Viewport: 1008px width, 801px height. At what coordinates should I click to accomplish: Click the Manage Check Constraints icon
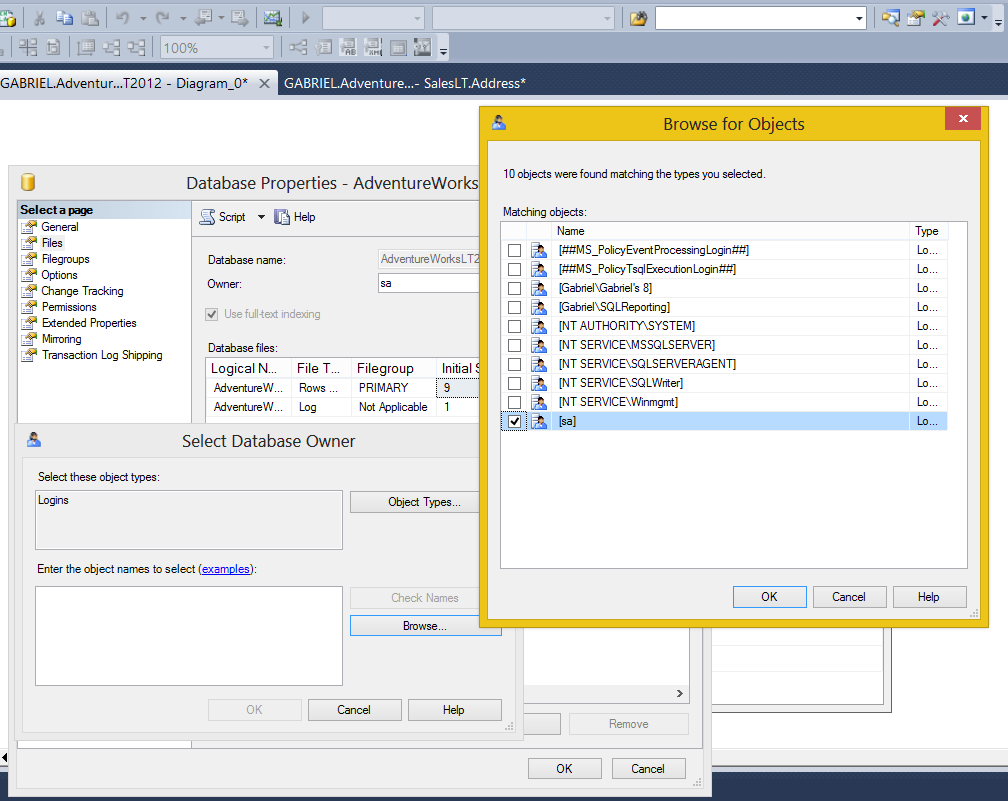(x=398, y=48)
